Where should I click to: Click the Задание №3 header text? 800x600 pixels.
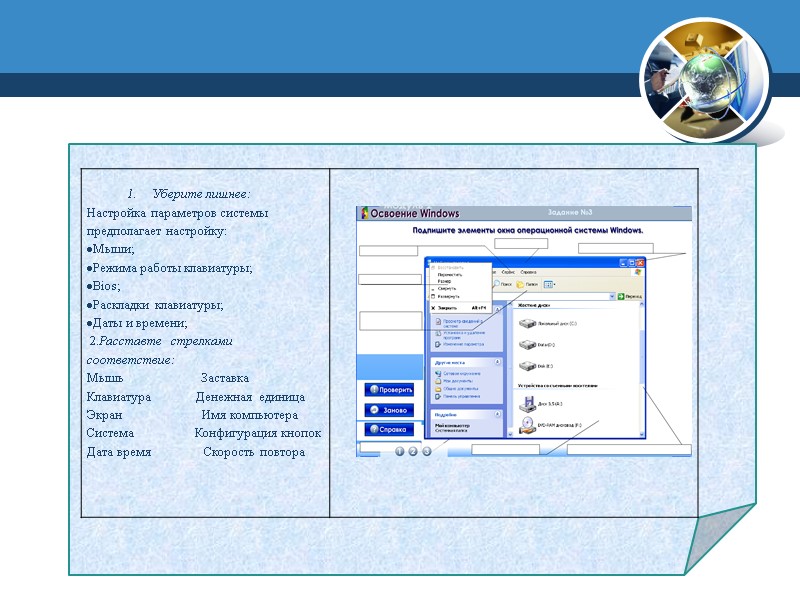(570, 212)
